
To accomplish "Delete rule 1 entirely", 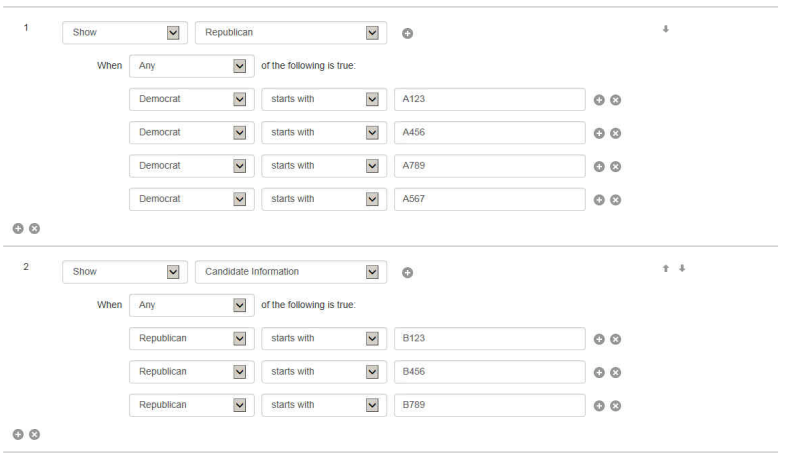I will [x=34, y=229].
